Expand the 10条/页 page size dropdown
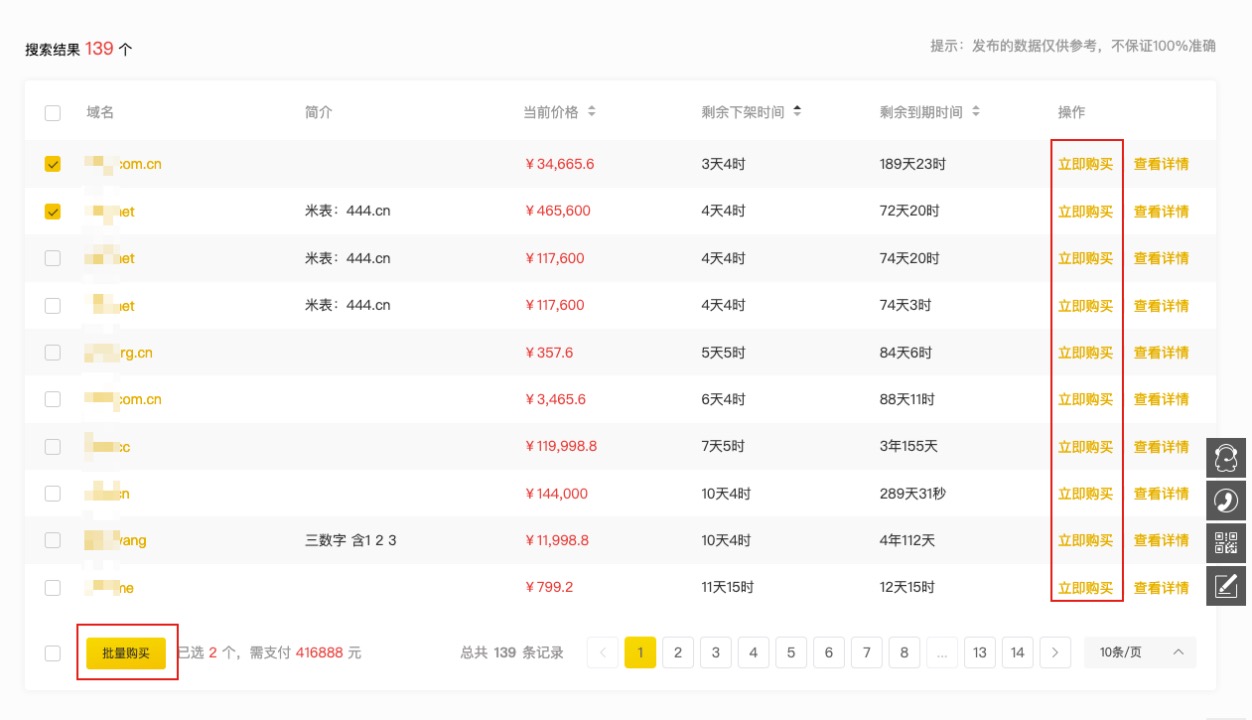1252x720 pixels. pyautogui.click(x=1140, y=653)
